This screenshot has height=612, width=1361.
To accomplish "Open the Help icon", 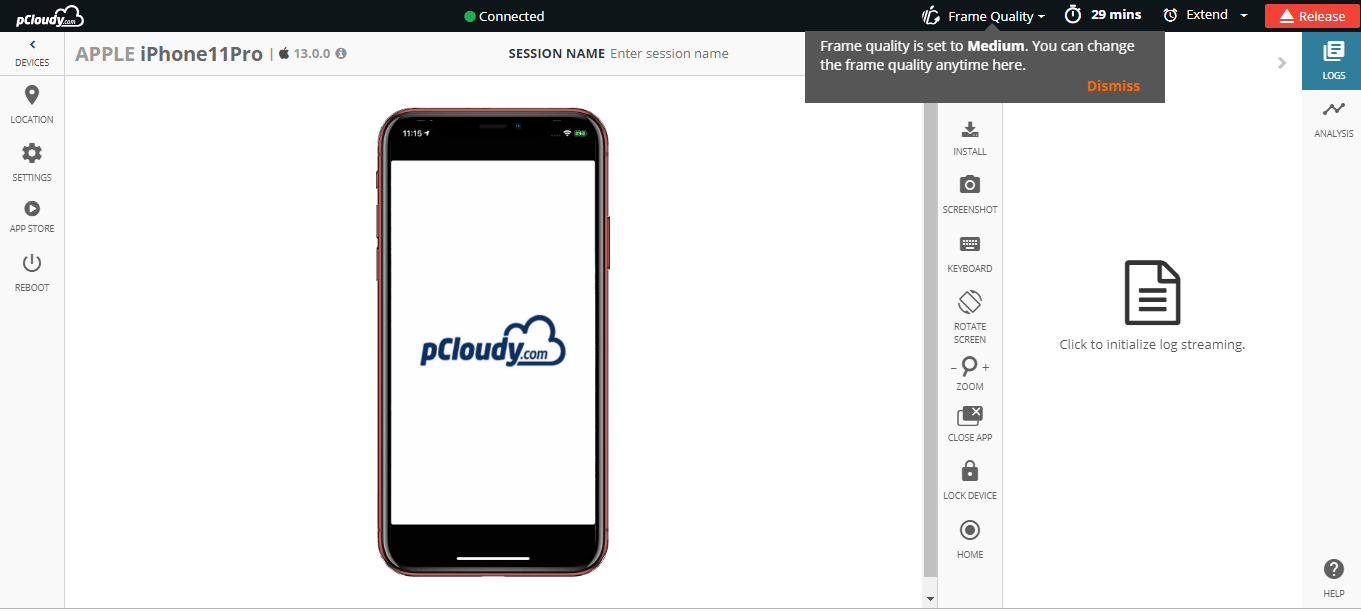I will 1333,569.
